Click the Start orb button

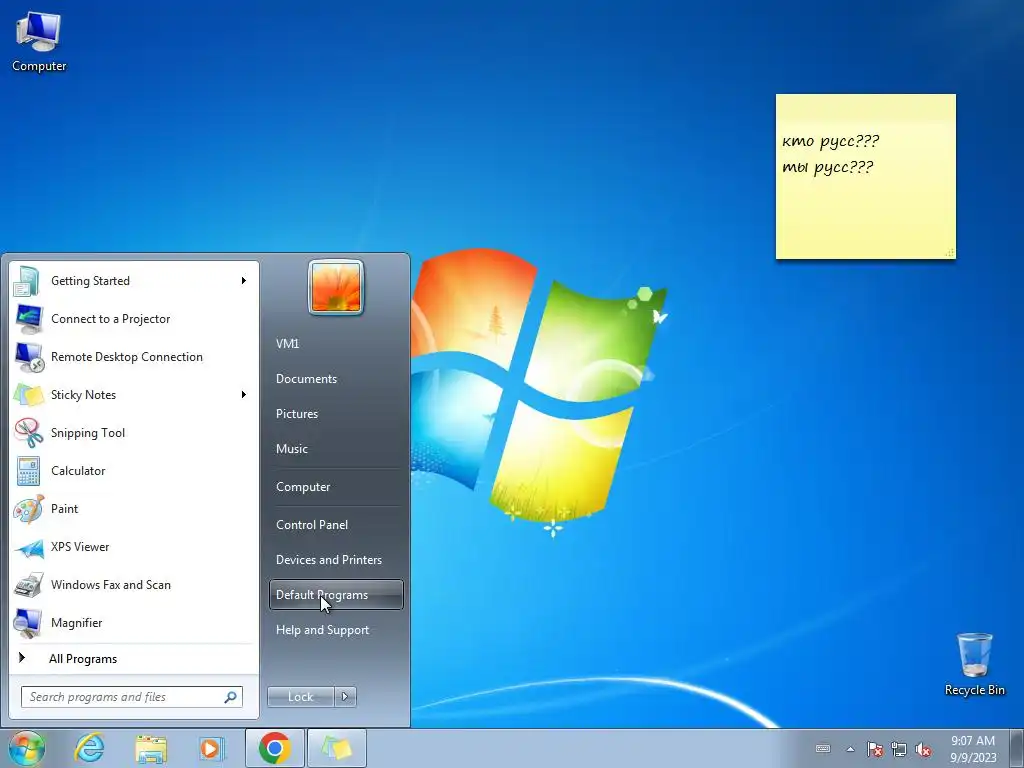pyautogui.click(x=27, y=748)
